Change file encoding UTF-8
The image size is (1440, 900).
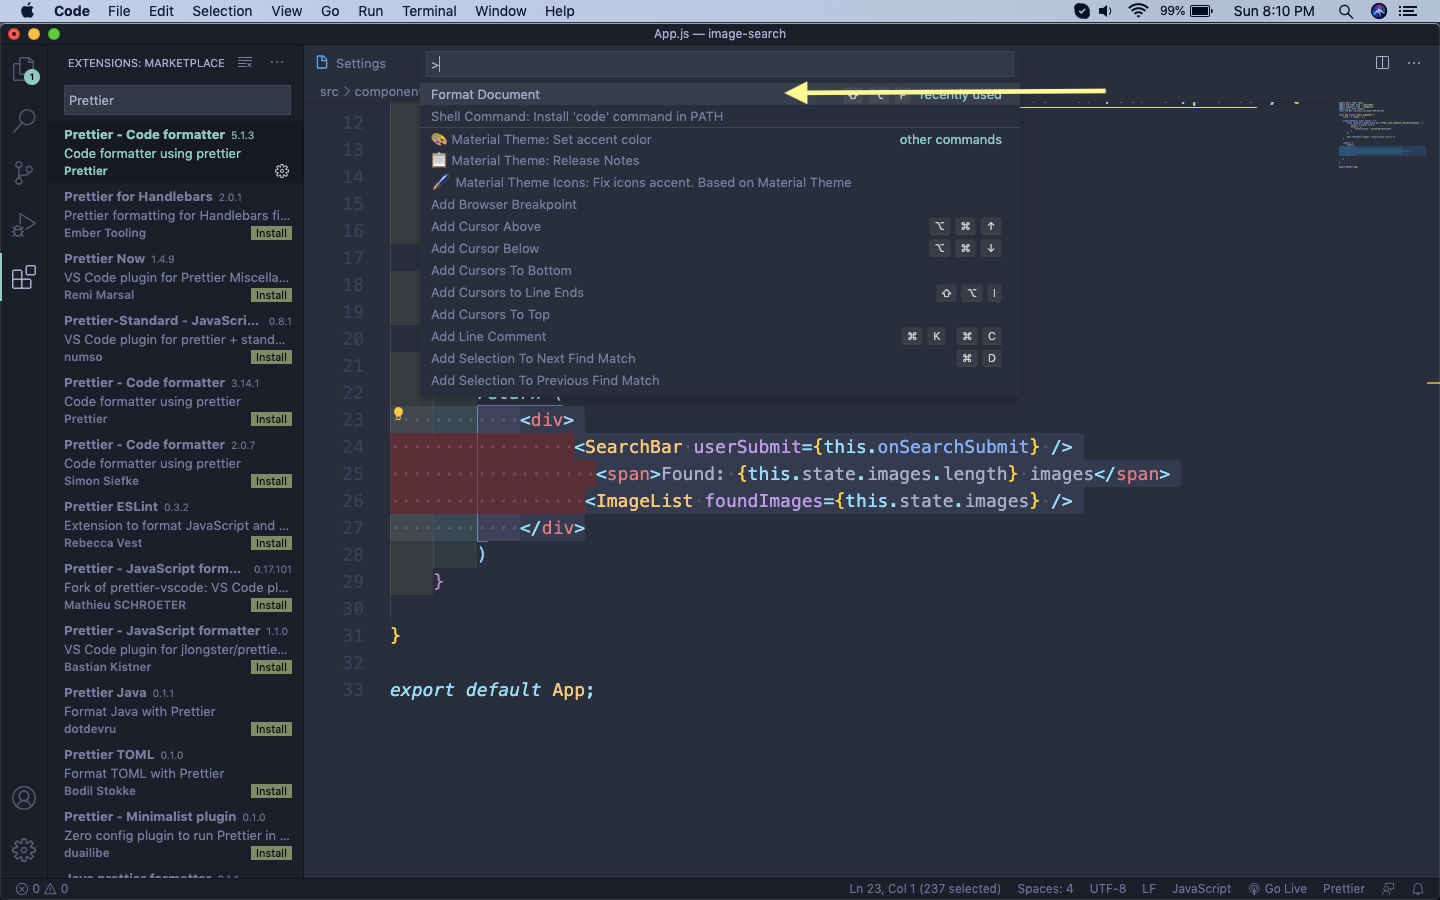1107,888
